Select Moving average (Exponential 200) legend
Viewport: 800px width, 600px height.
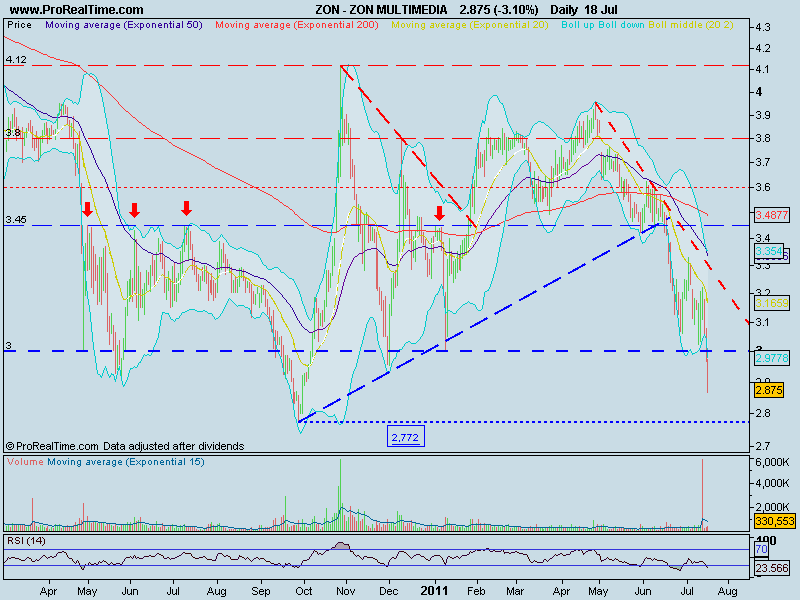(297, 24)
